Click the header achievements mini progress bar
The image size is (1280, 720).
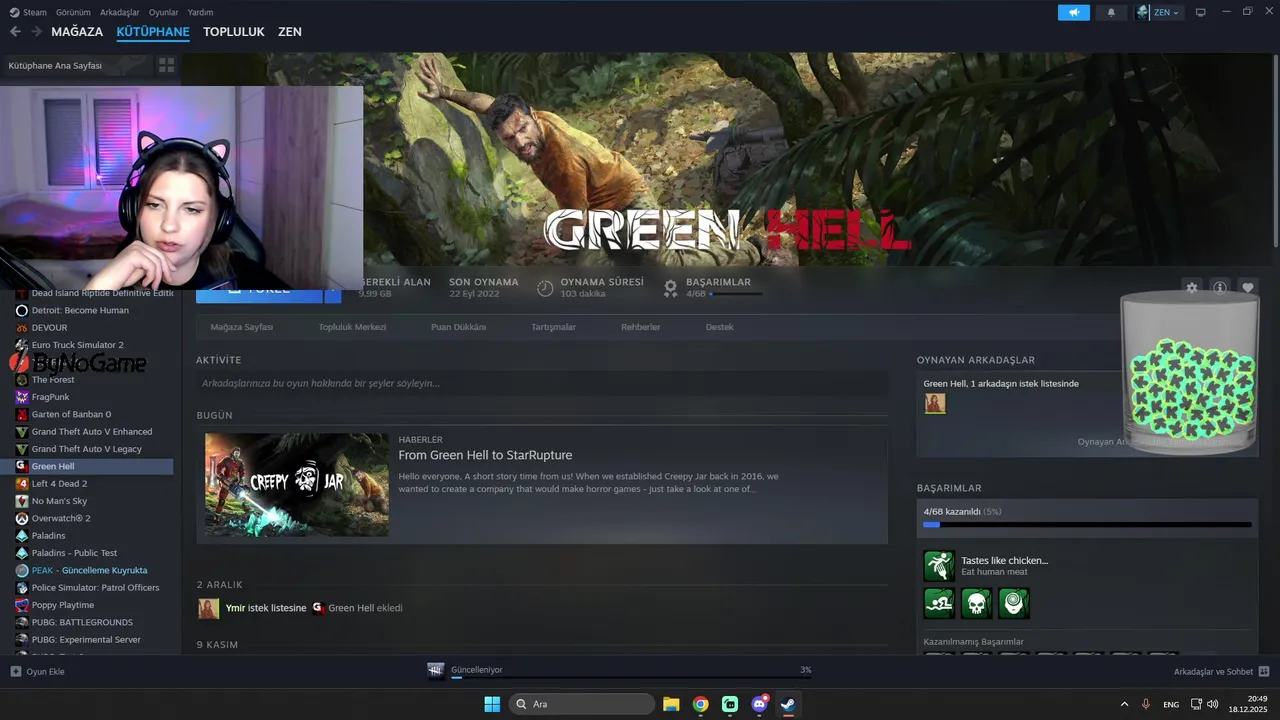735,294
